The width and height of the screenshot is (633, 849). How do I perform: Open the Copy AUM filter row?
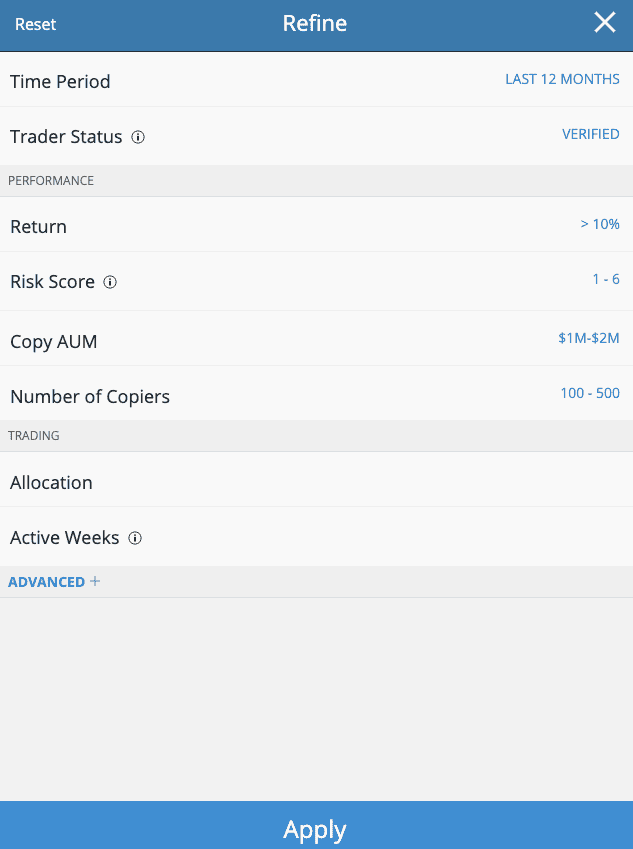click(x=316, y=338)
